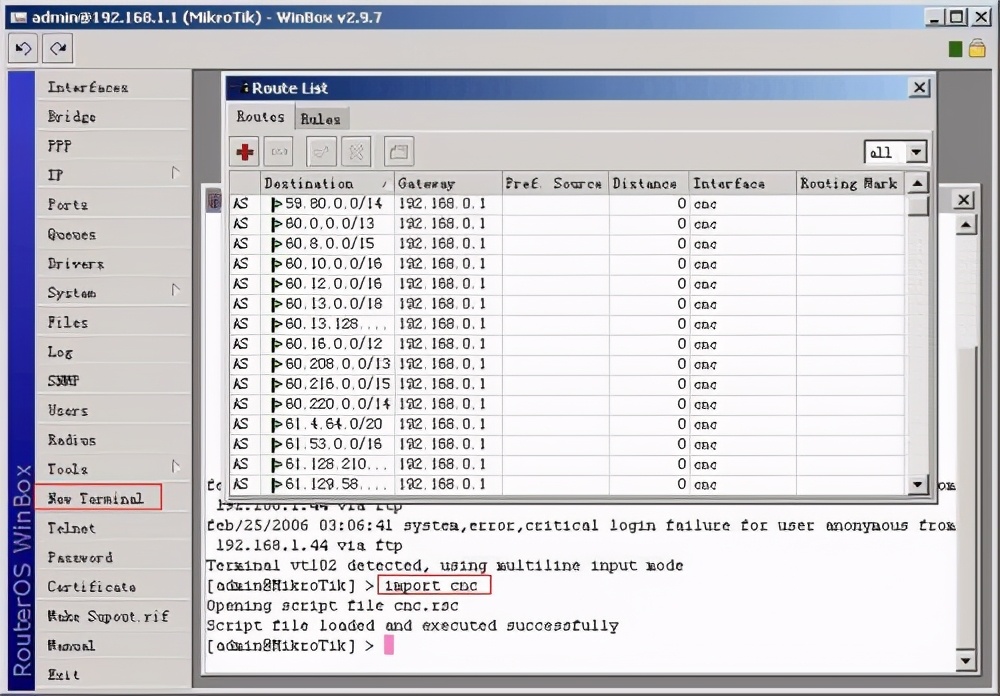The image size is (1000, 696).
Task: Close the Route List window
Action: click(919, 88)
